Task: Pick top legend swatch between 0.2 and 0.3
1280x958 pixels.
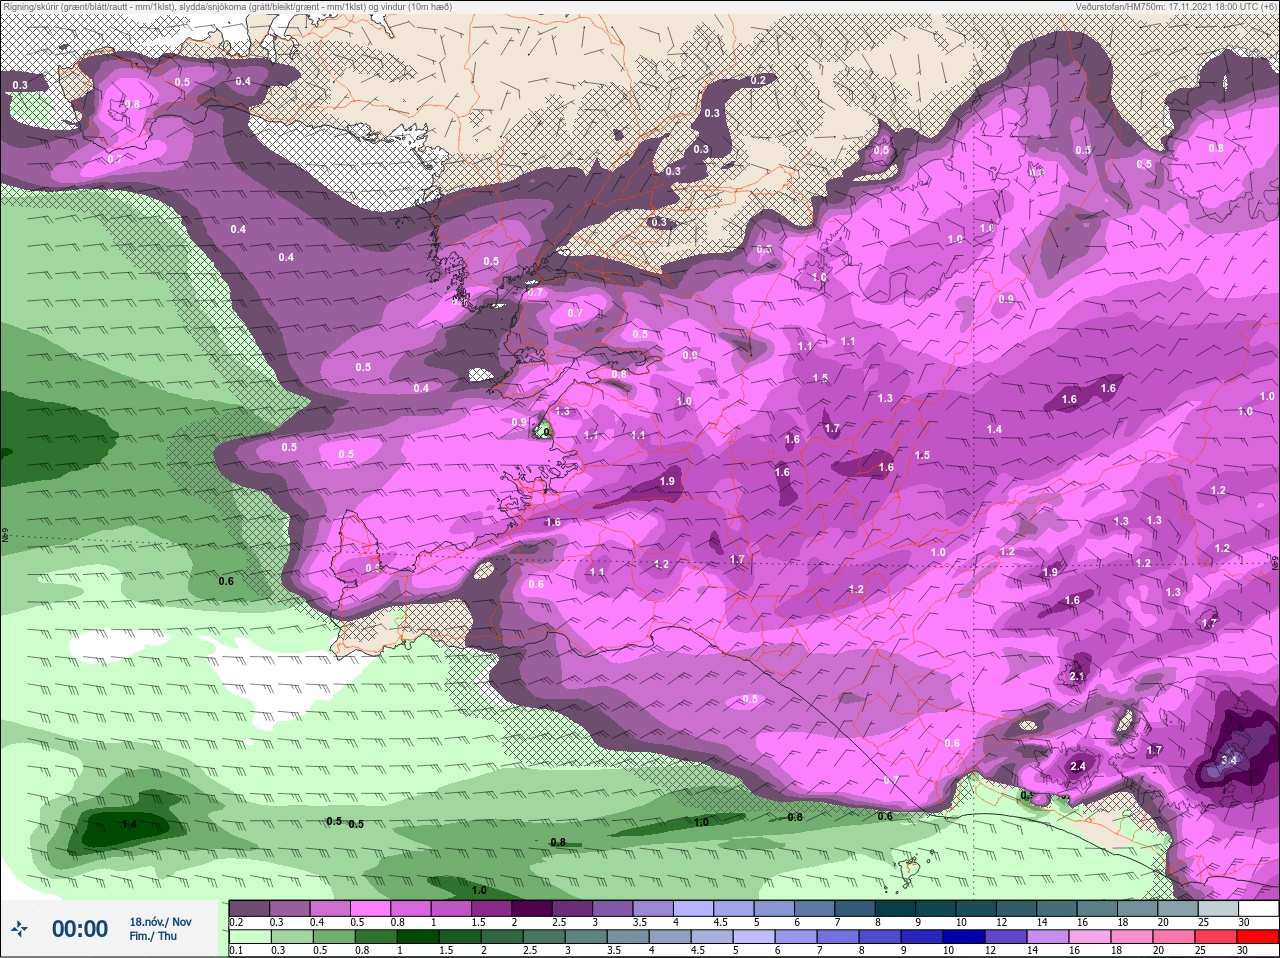Action: (249, 908)
